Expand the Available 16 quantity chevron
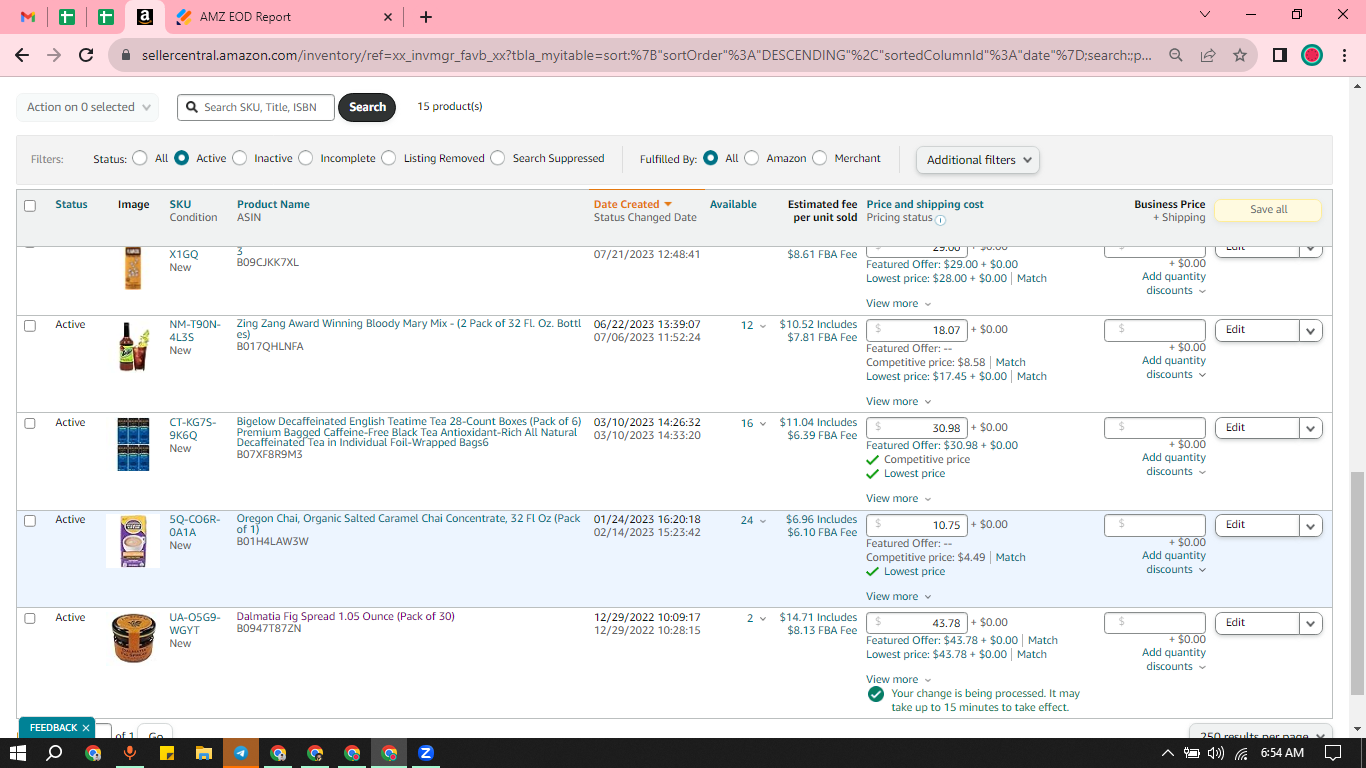1366x768 pixels. coord(763,424)
